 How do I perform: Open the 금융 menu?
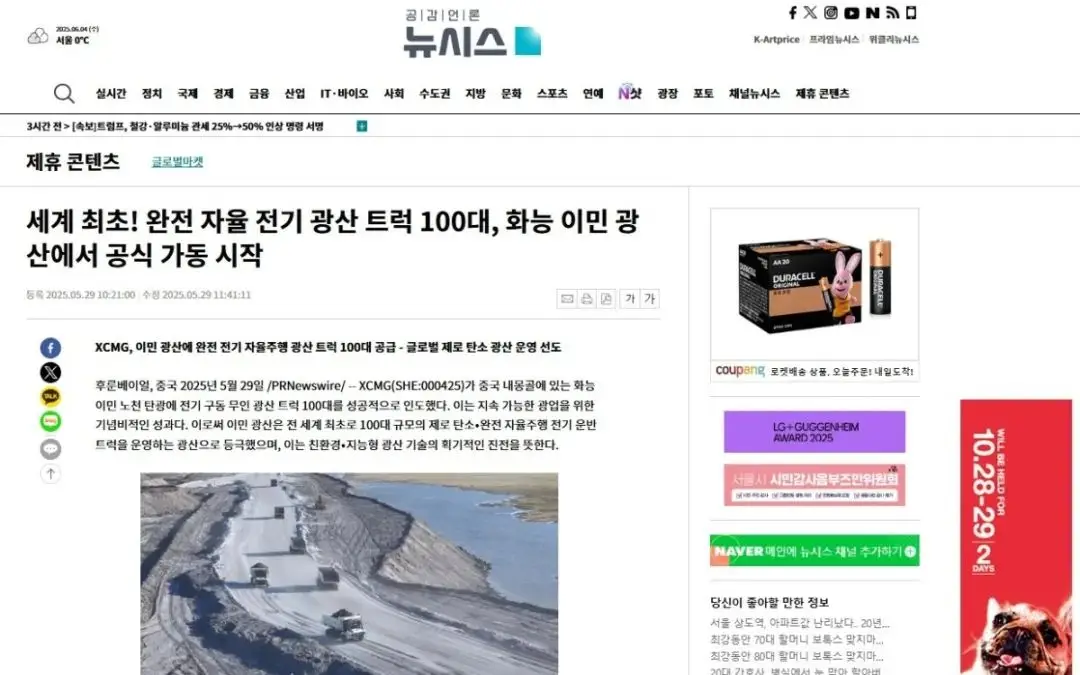[x=259, y=94]
